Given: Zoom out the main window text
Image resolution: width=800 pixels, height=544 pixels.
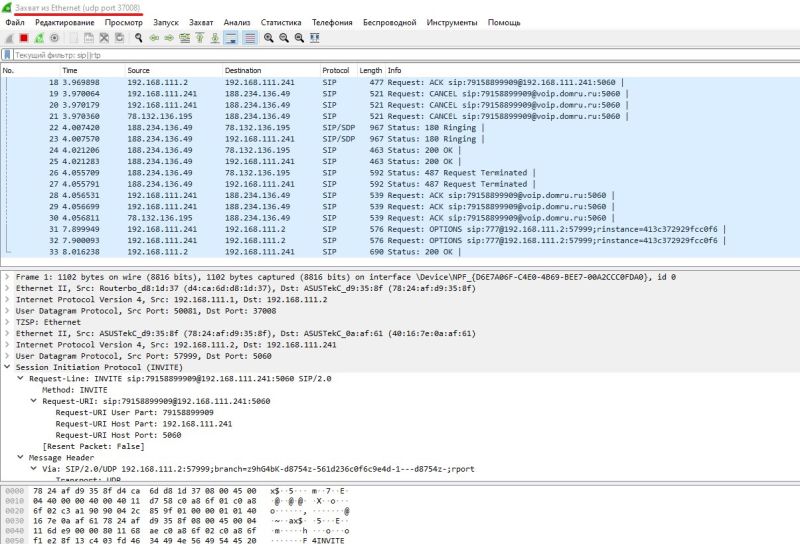Looking at the screenshot, I should click(284, 38).
